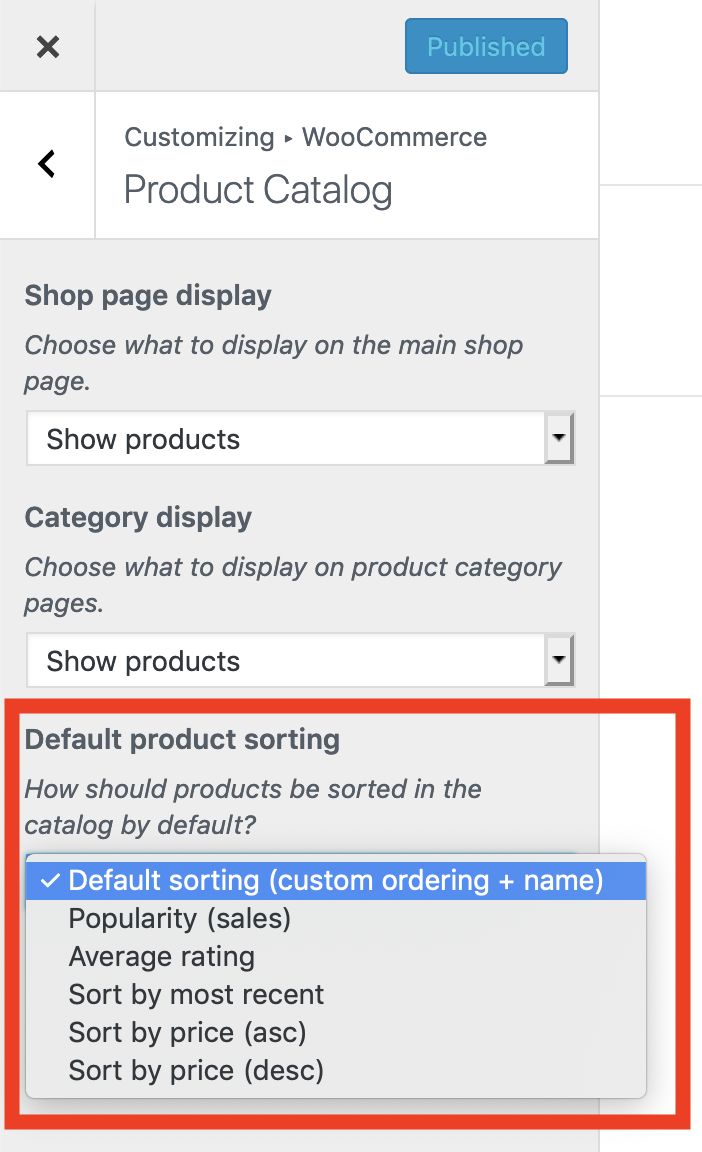Choose Sort by price (desc) option
702x1152 pixels.
point(195,1070)
